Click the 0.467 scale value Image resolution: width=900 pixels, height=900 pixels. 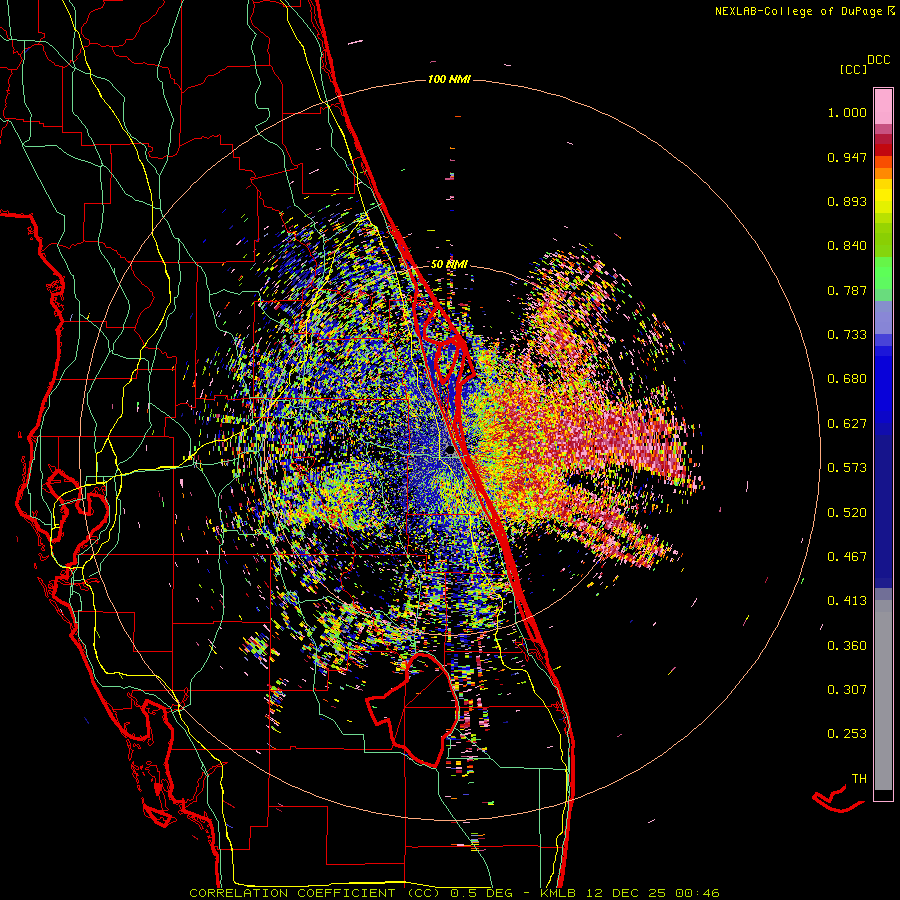coord(847,557)
